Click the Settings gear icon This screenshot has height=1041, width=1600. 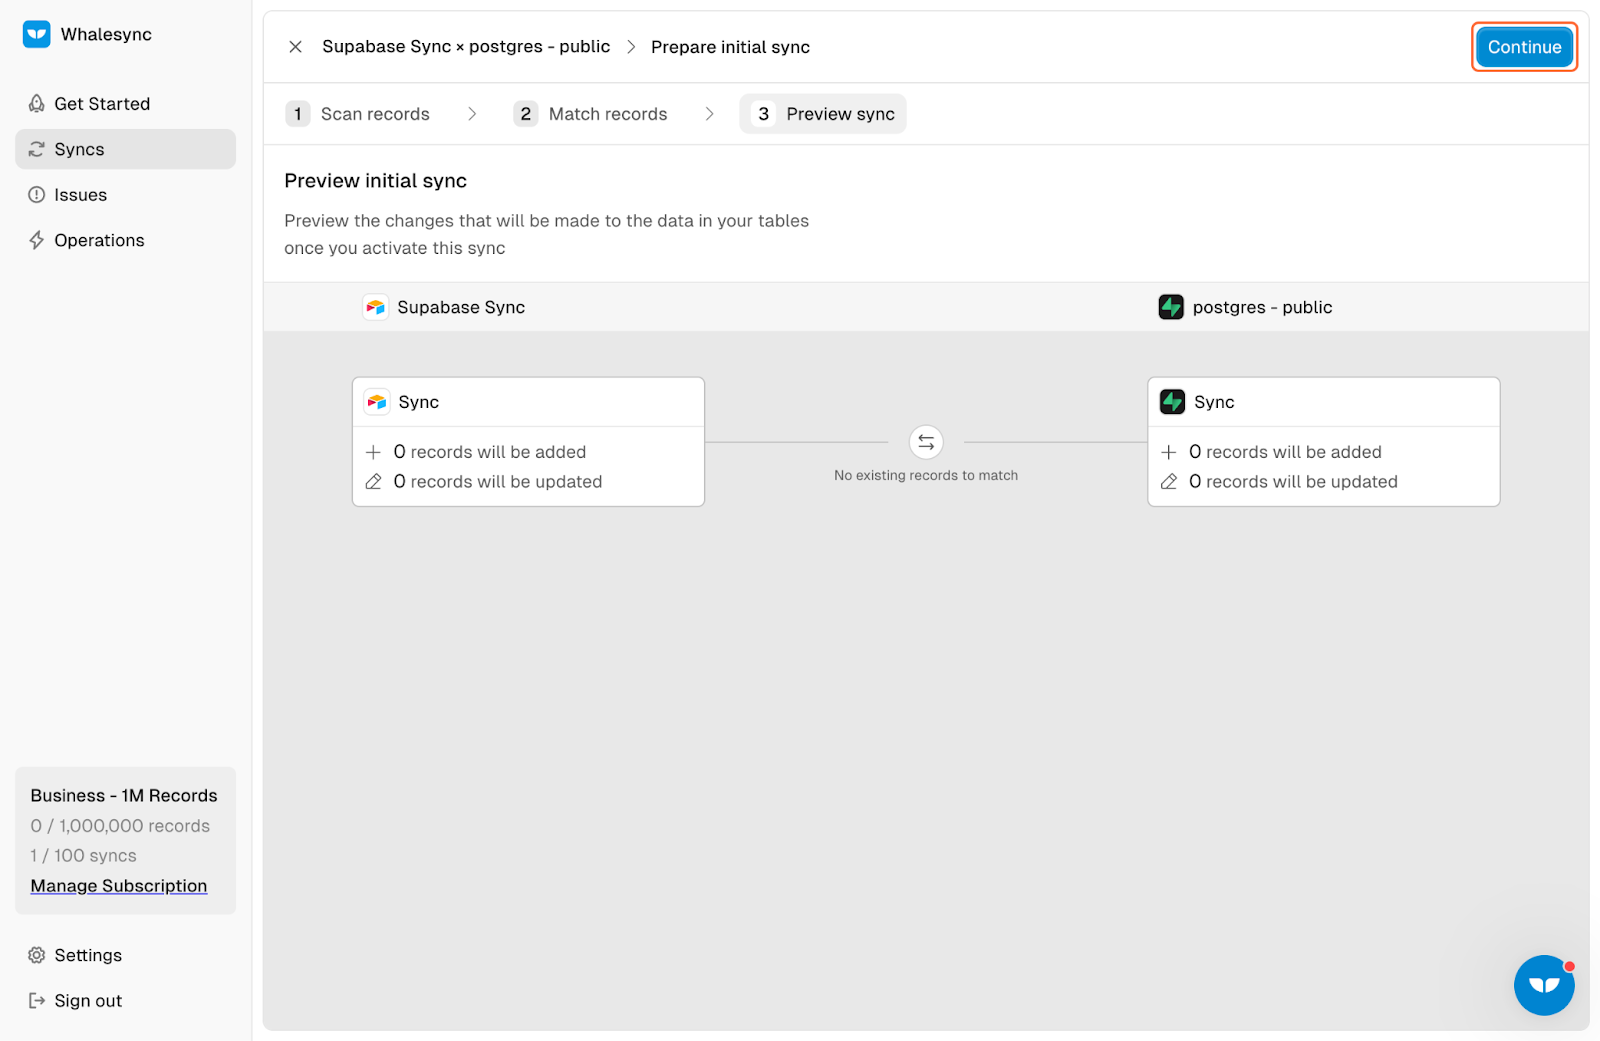pyautogui.click(x=37, y=955)
